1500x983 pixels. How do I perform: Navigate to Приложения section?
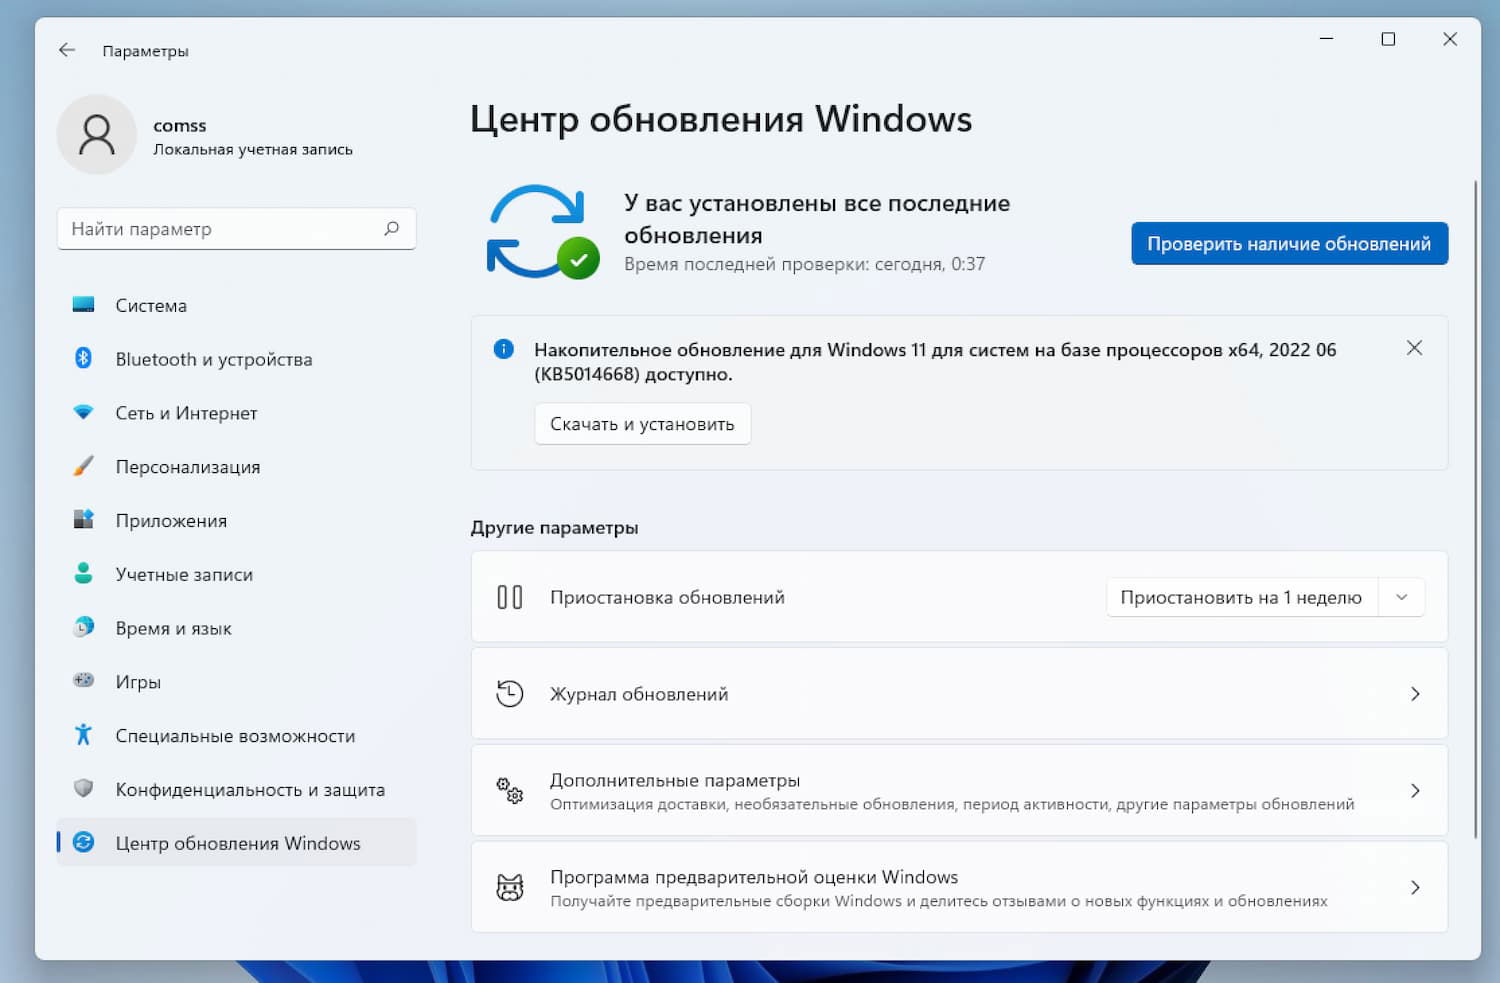[x=236, y=520]
